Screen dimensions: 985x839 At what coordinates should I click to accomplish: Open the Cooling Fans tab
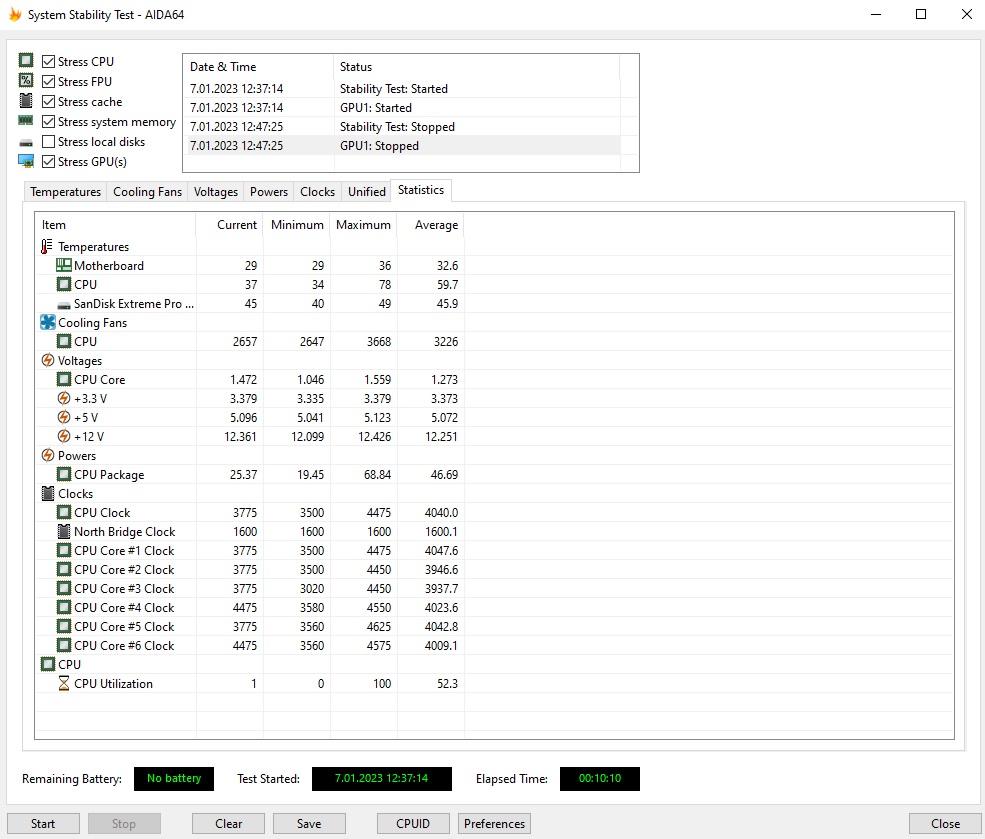pyautogui.click(x=147, y=192)
